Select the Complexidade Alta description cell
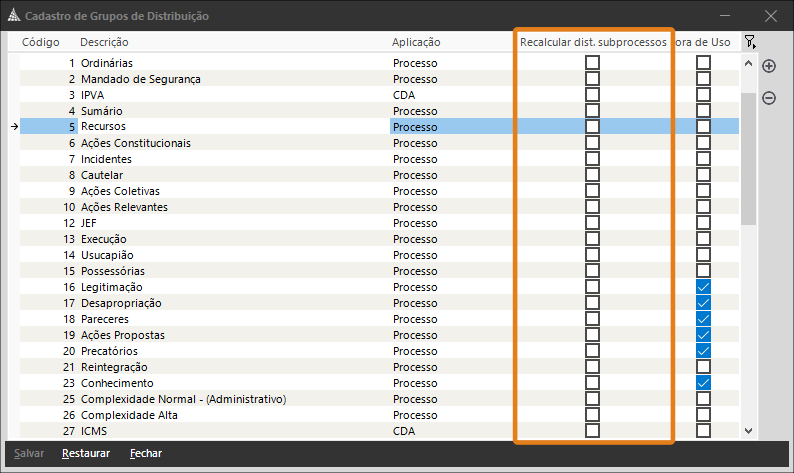Image resolution: width=794 pixels, height=473 pixels. (x=125, y=415)
